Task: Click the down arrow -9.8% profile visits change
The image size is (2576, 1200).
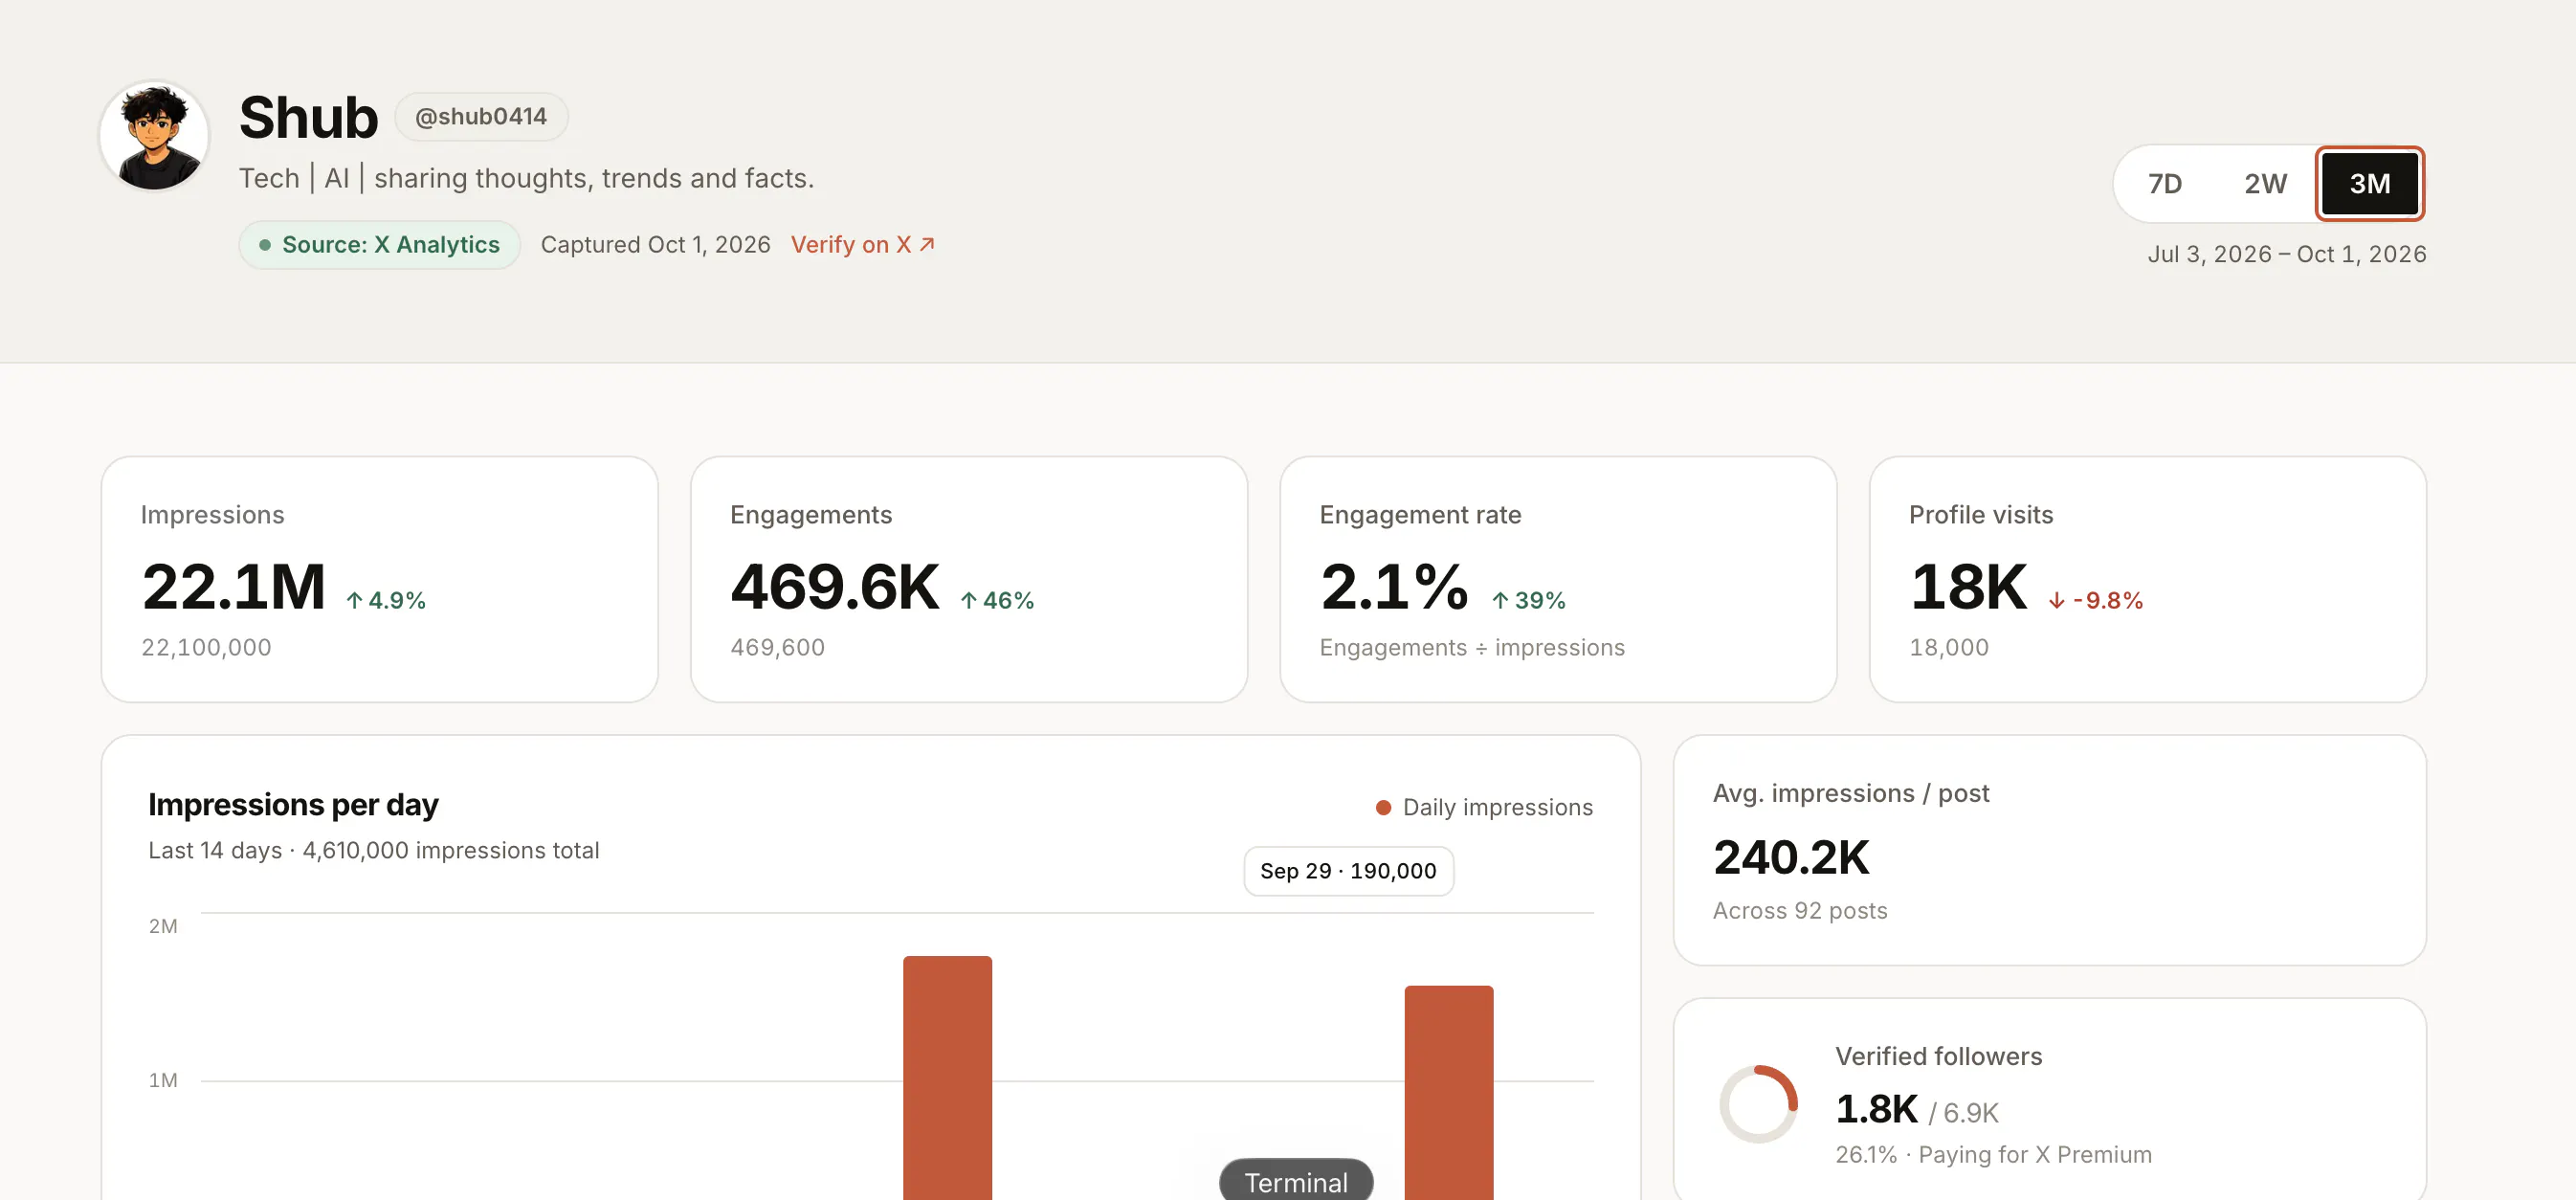Action: pyautogui.click(x=2095, y=601)
